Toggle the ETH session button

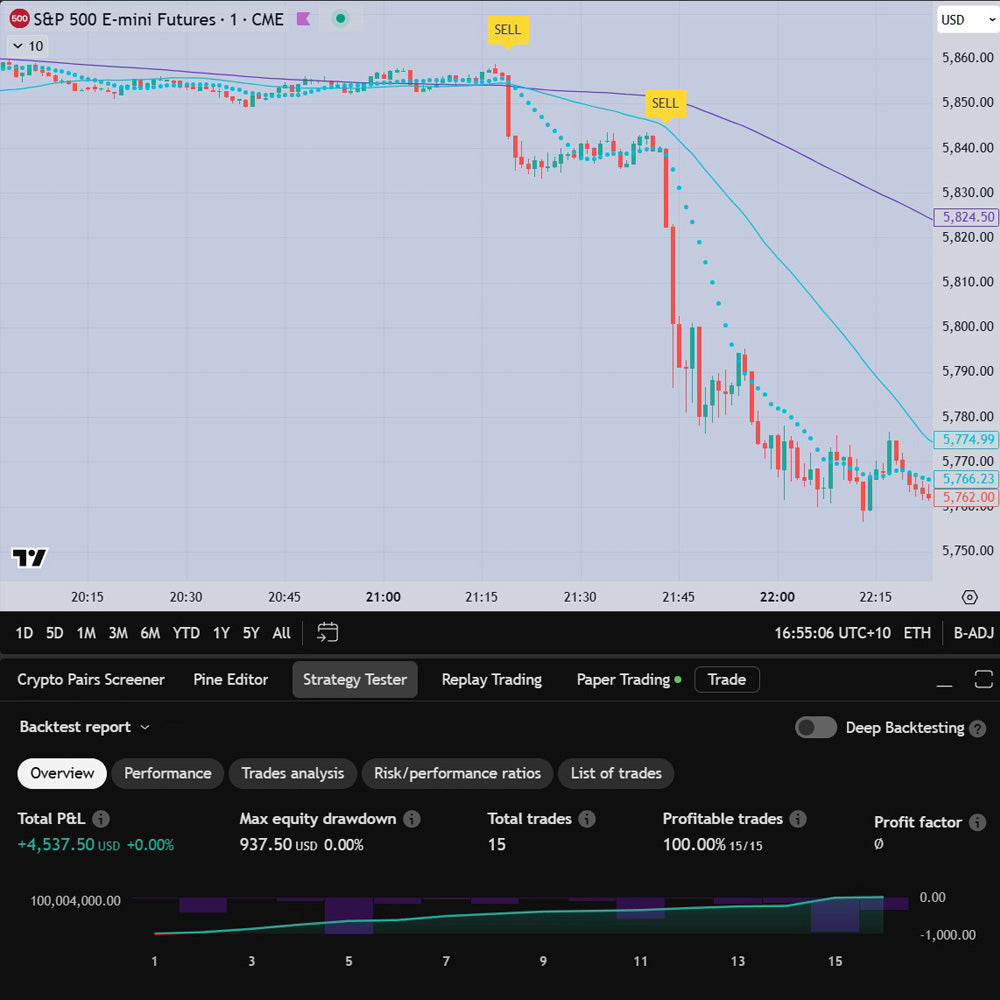click(x=917, y=633)
